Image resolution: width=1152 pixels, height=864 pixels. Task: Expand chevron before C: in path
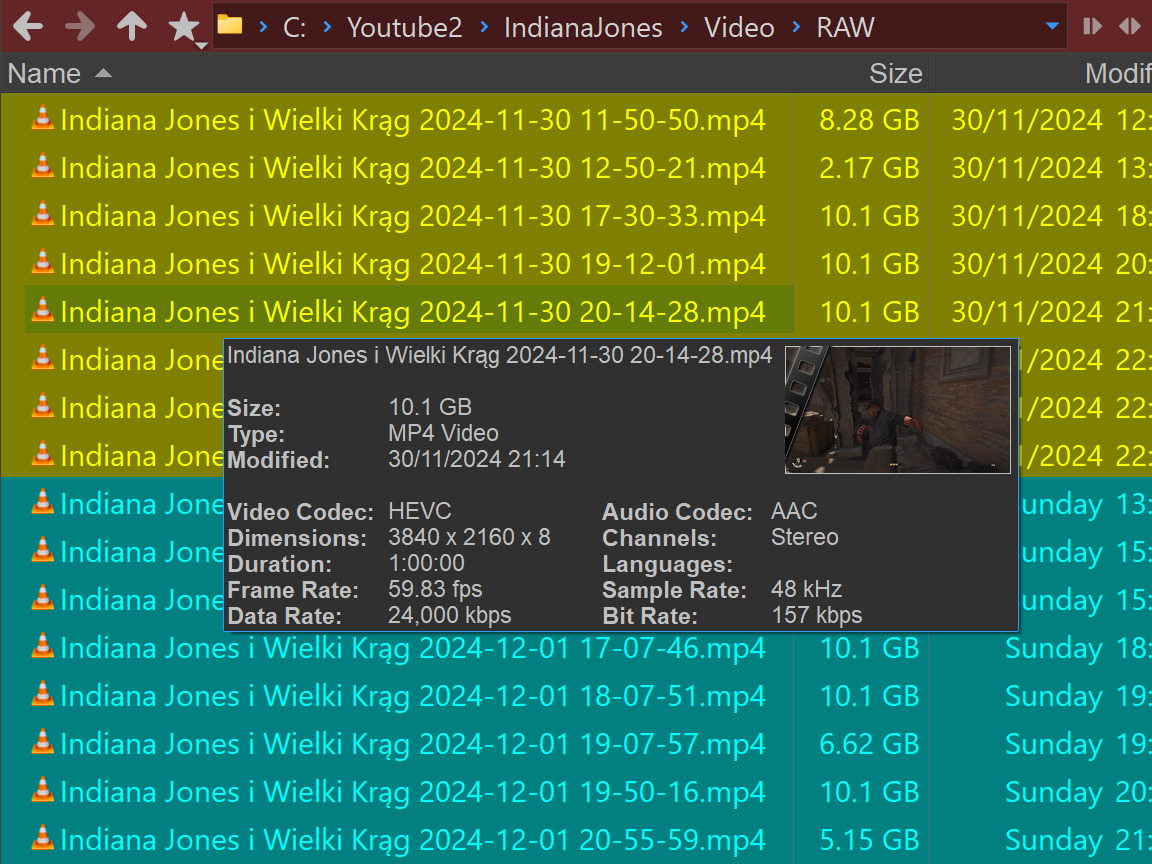[x=263, y=27]
